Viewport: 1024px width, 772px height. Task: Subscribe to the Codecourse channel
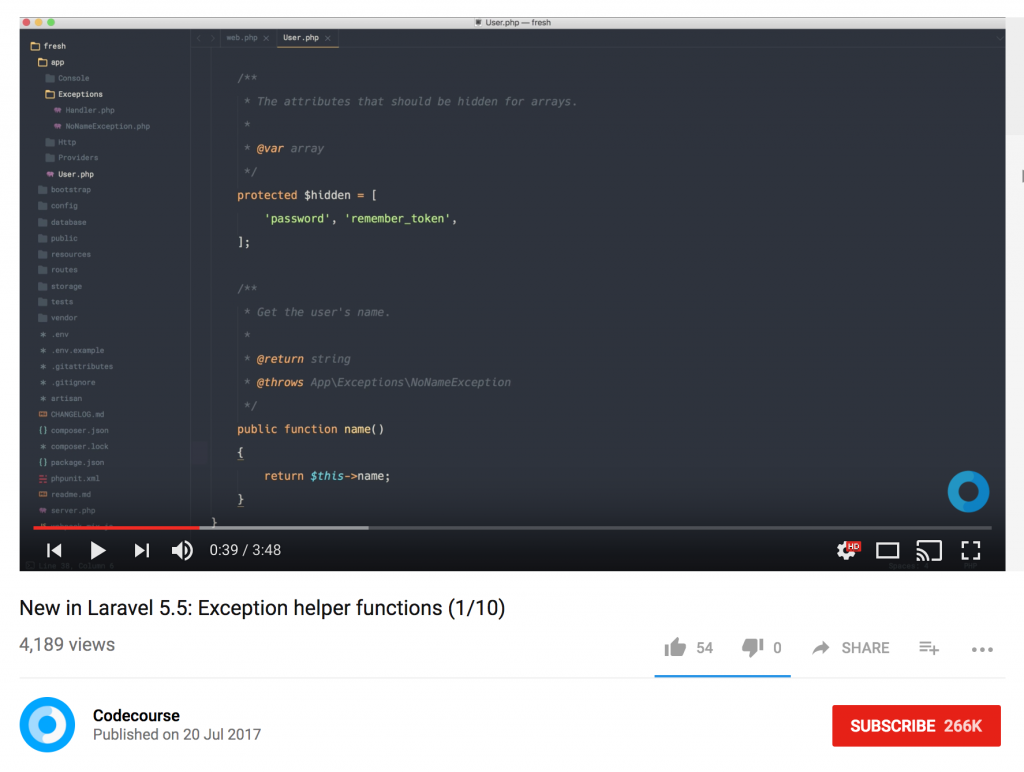pos(916,726)
